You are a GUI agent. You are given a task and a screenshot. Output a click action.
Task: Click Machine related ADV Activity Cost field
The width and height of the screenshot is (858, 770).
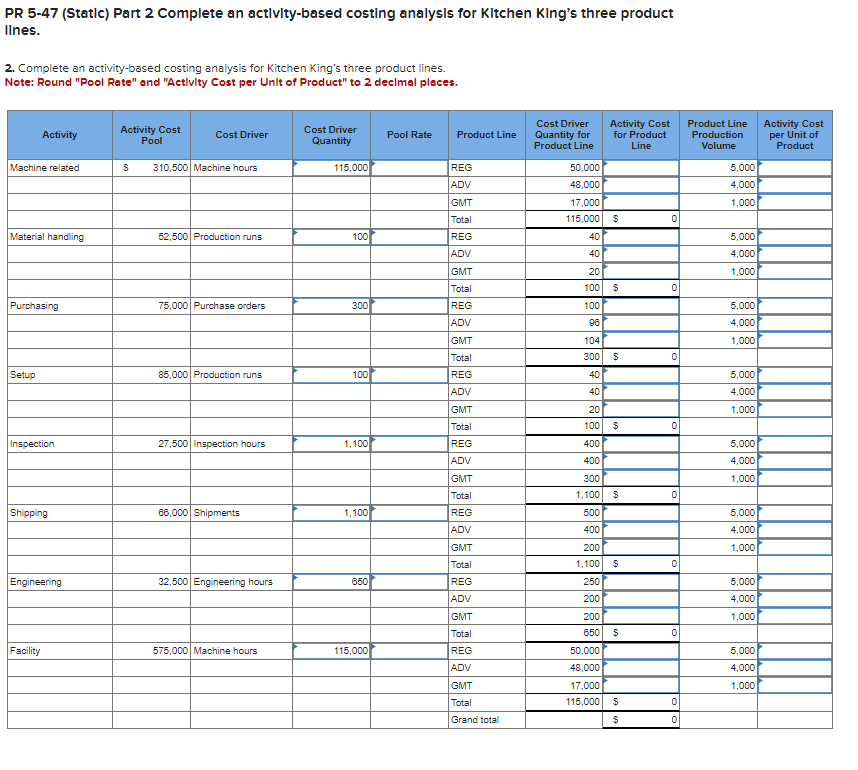point(641,185)
